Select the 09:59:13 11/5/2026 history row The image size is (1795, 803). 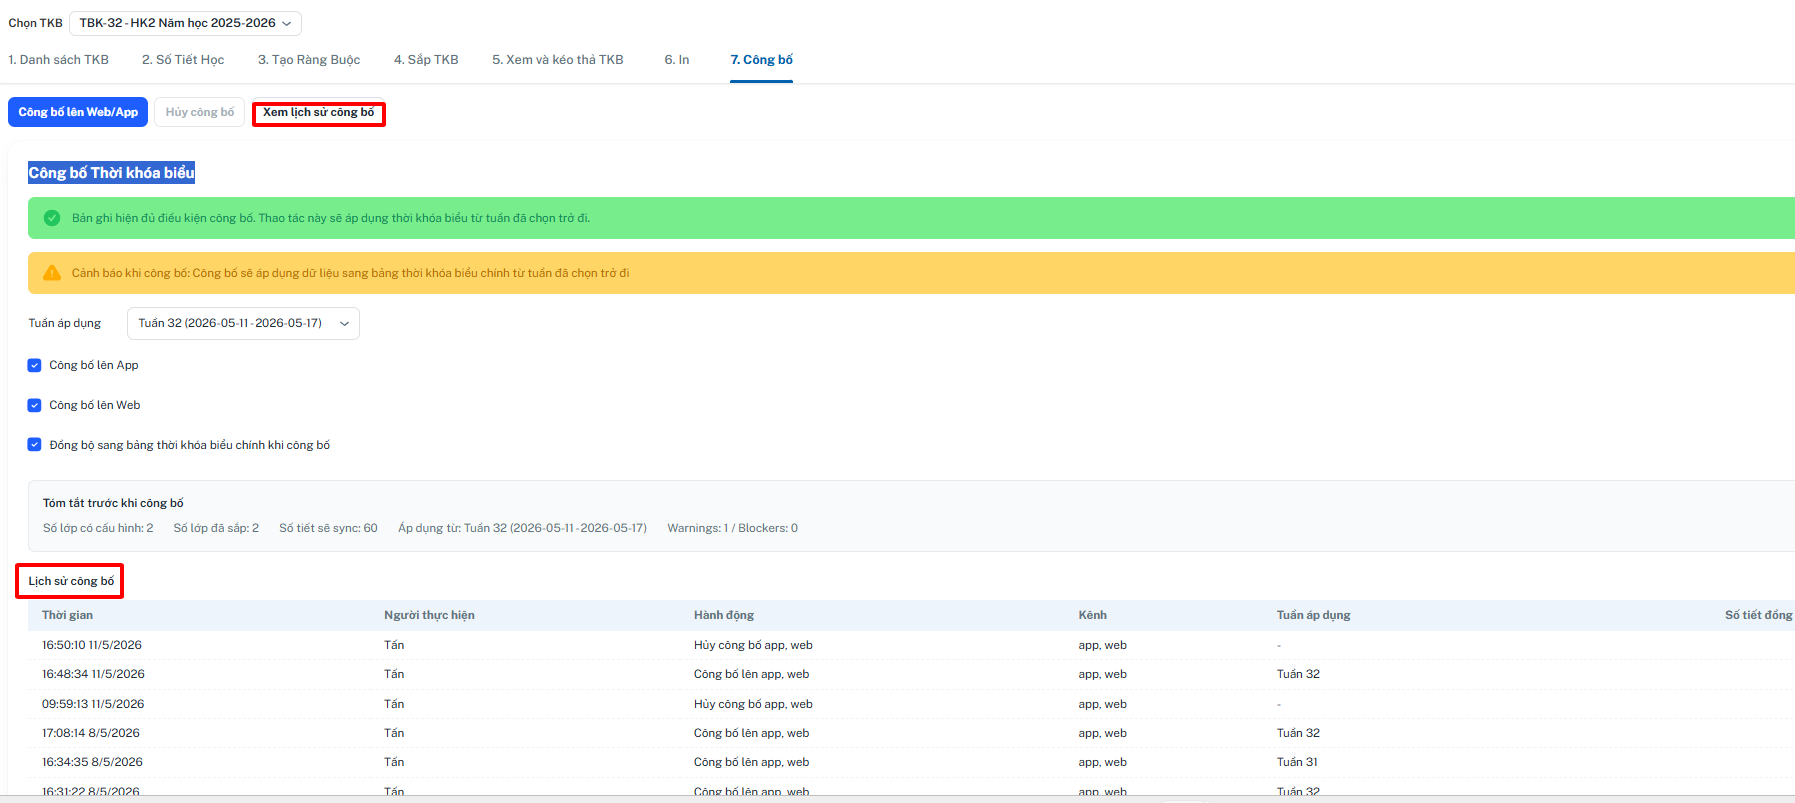(x=911, y=704)
